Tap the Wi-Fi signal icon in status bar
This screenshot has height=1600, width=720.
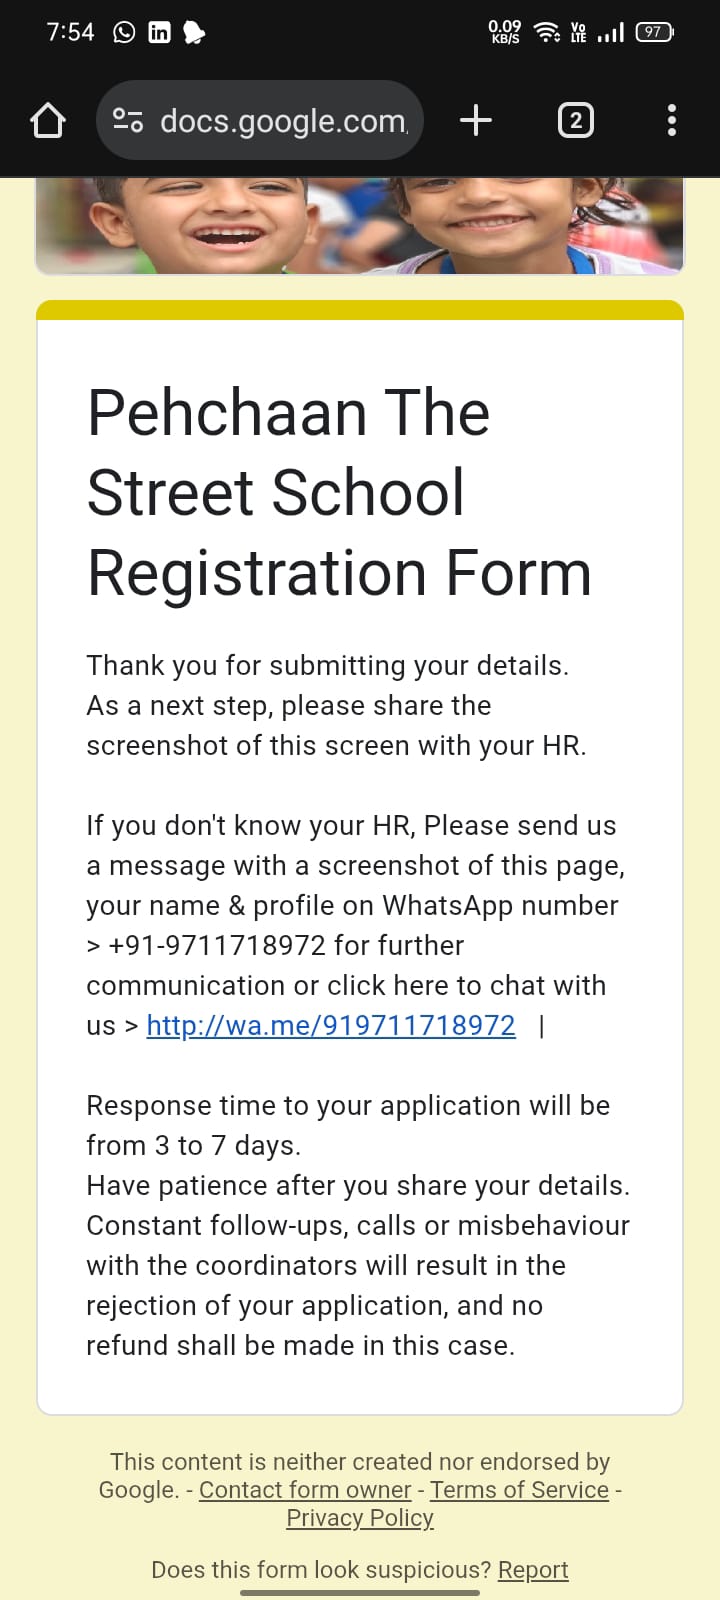tap(547, 32)
